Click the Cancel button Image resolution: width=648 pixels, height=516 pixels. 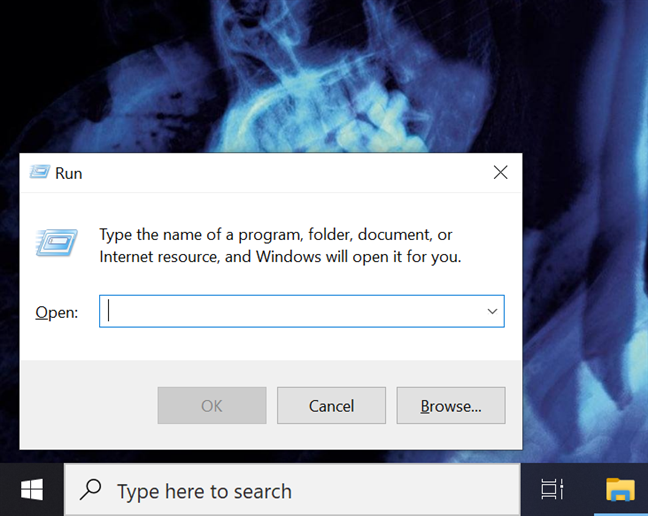tap(331, 405)
